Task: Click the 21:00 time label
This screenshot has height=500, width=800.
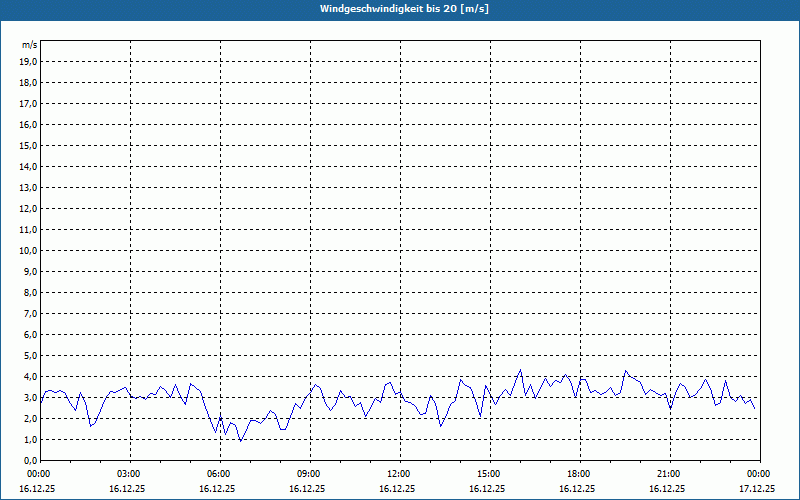Action: (x=669, y=473)
